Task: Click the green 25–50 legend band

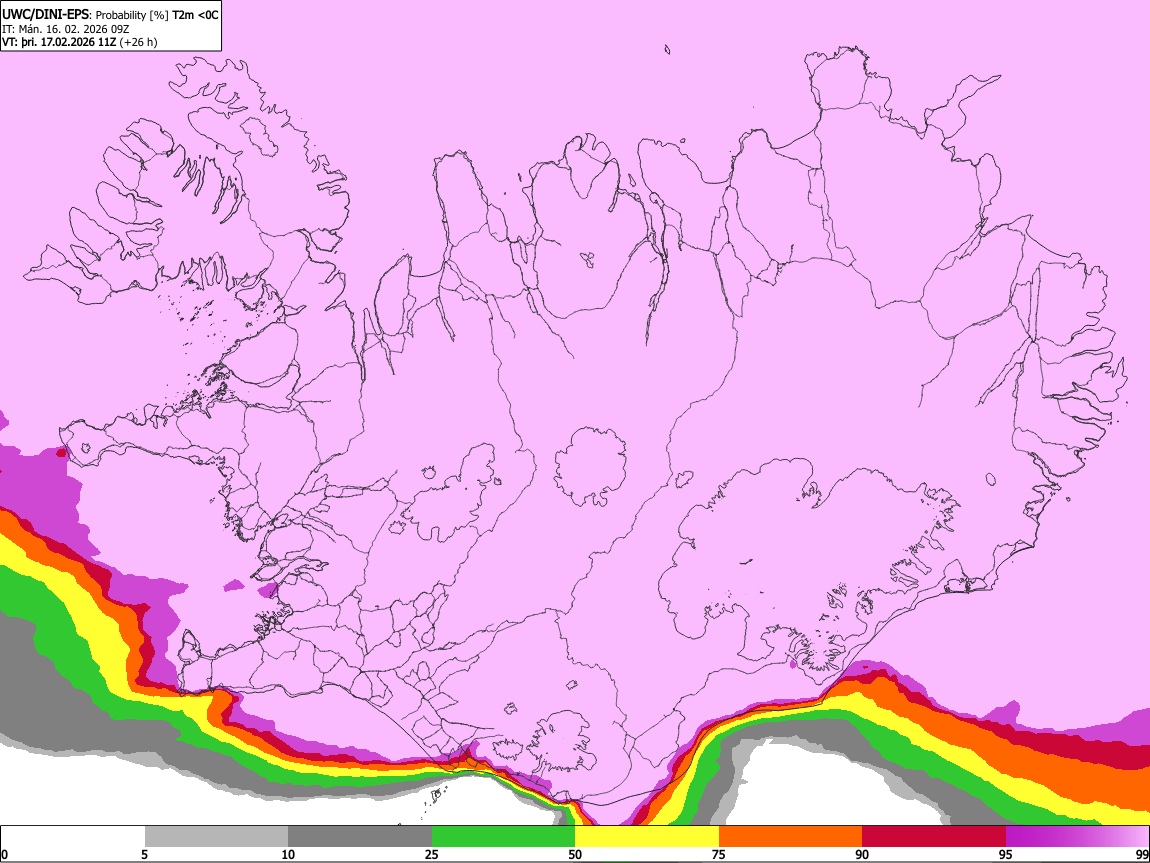Action: click(503, 836)
